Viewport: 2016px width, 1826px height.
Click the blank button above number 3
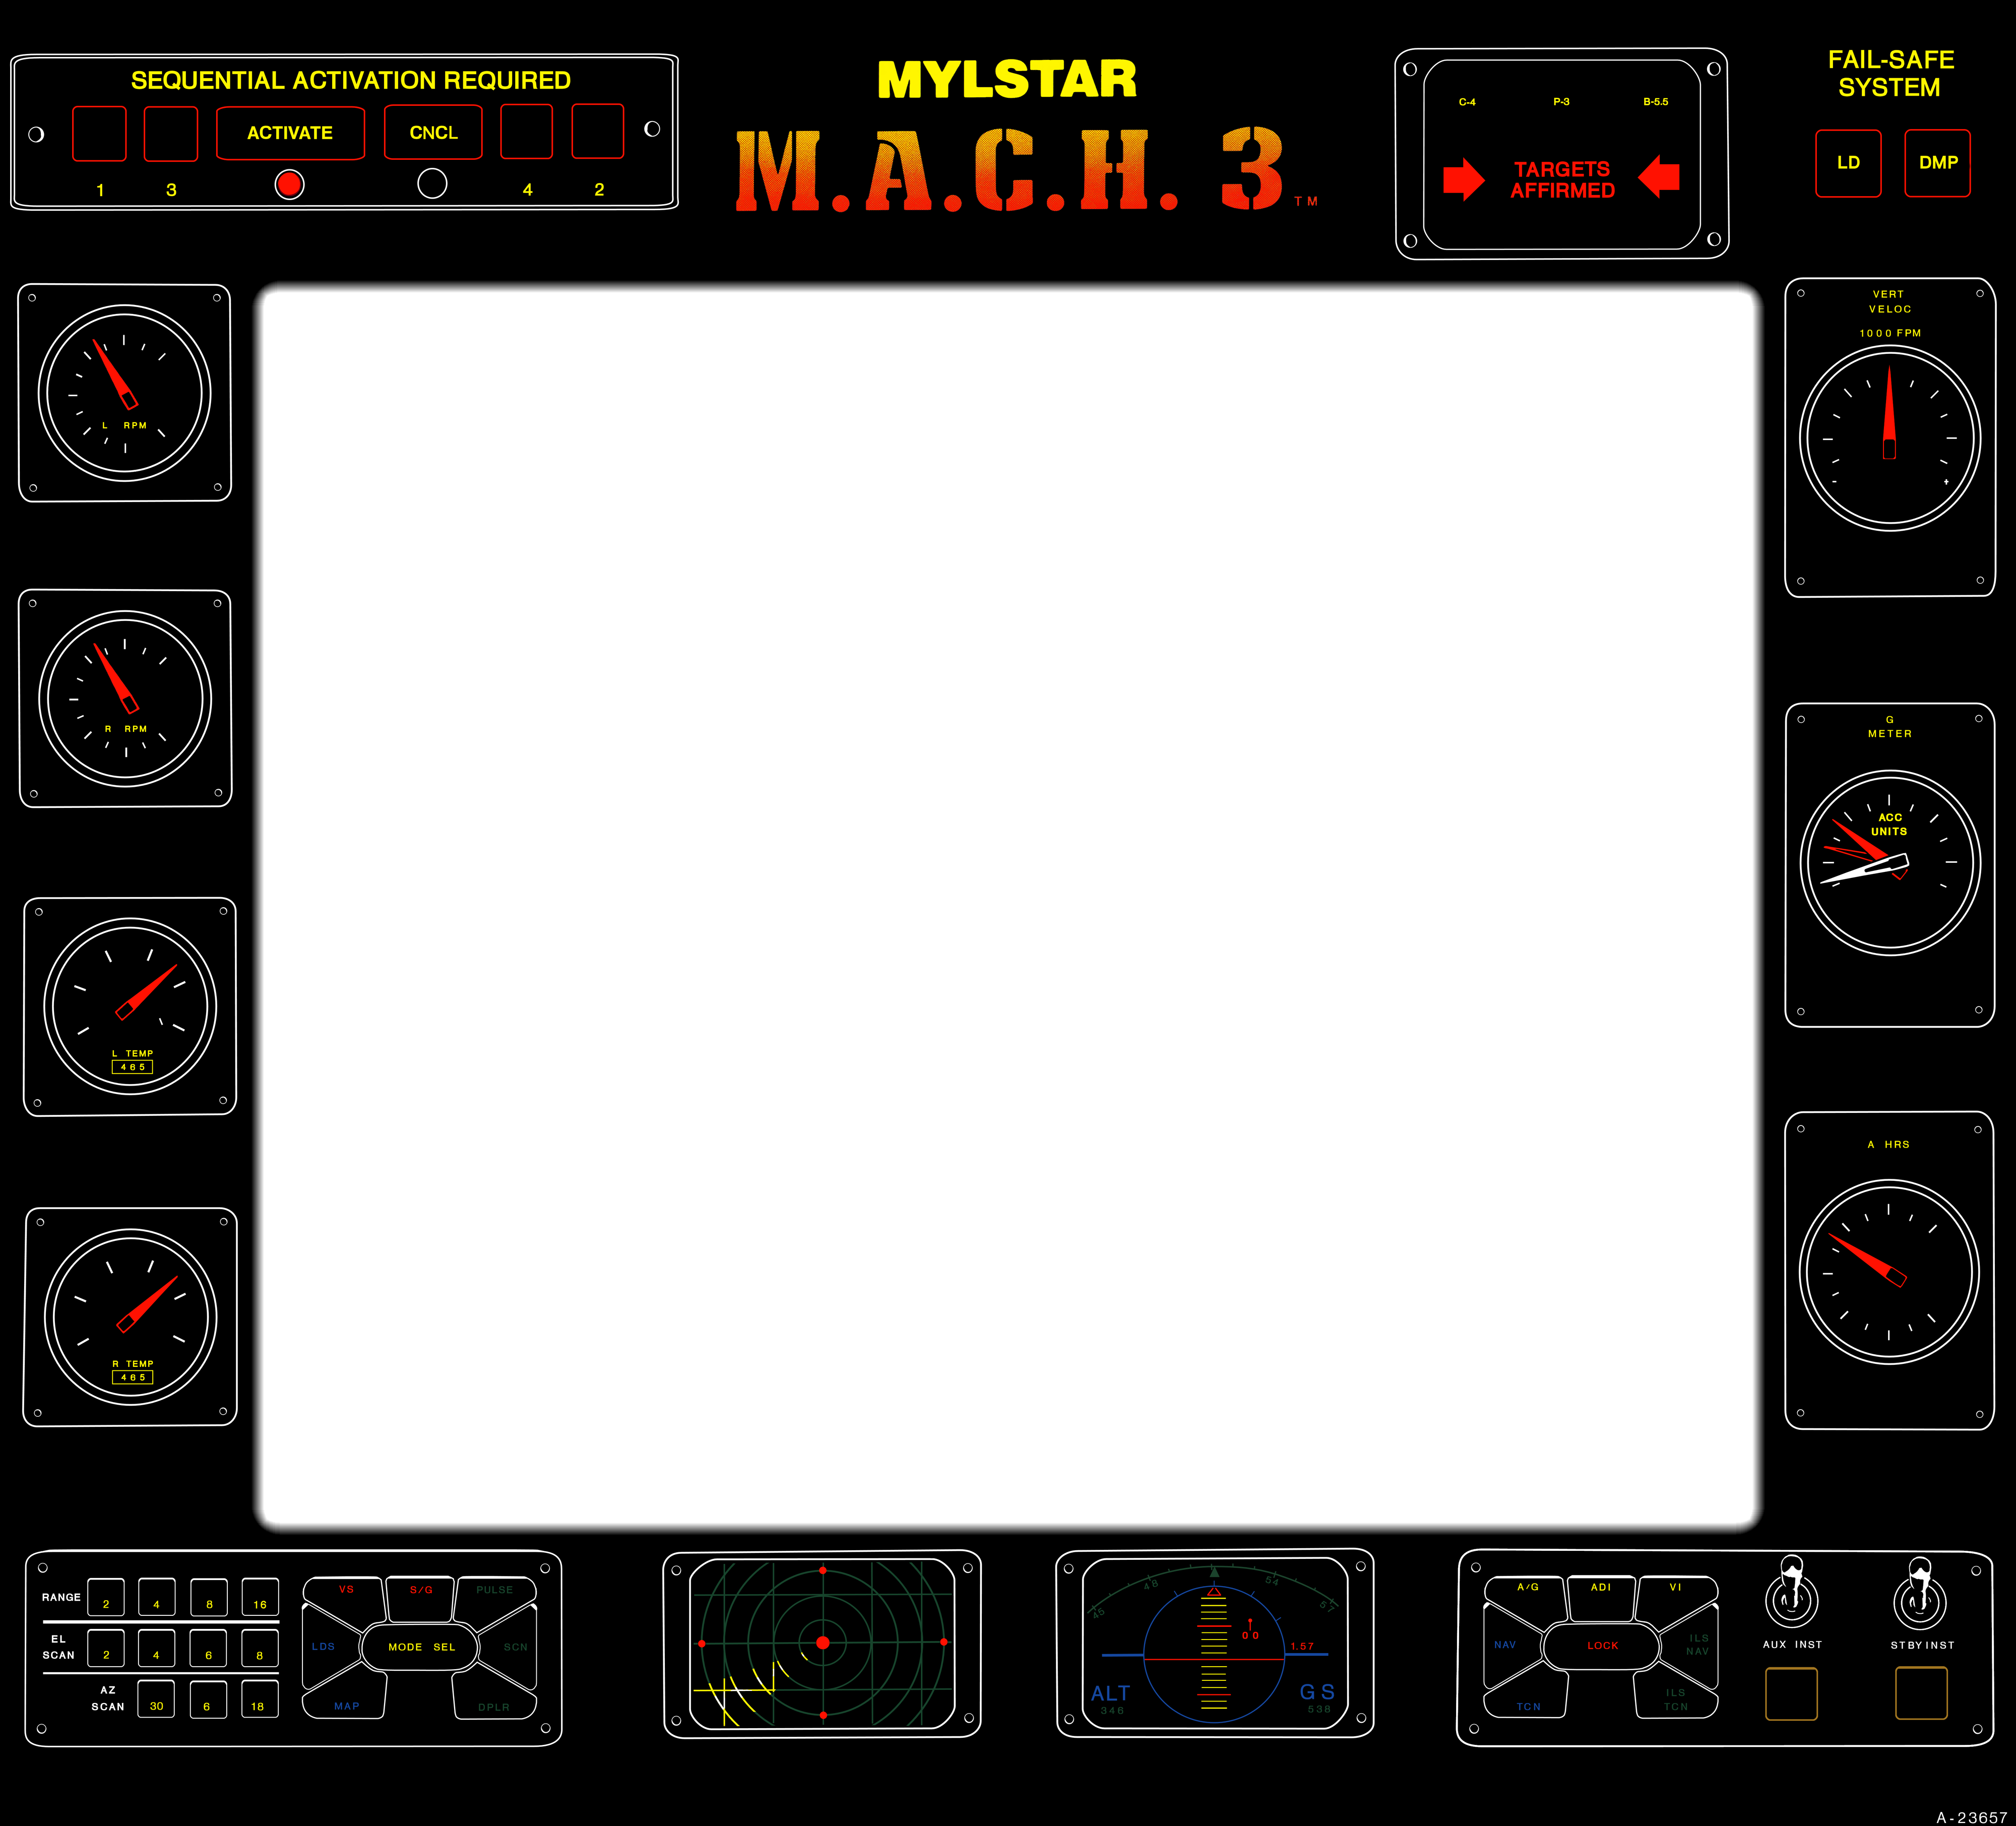pos(171,133)
